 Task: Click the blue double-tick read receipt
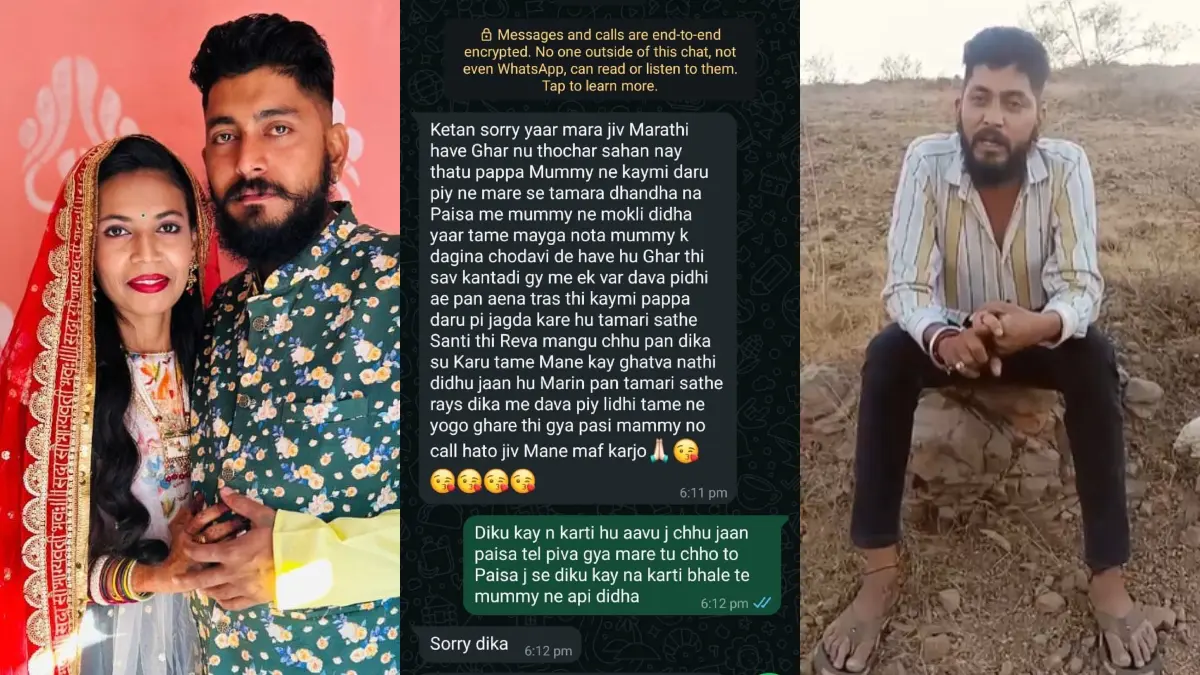coord(762,603)
